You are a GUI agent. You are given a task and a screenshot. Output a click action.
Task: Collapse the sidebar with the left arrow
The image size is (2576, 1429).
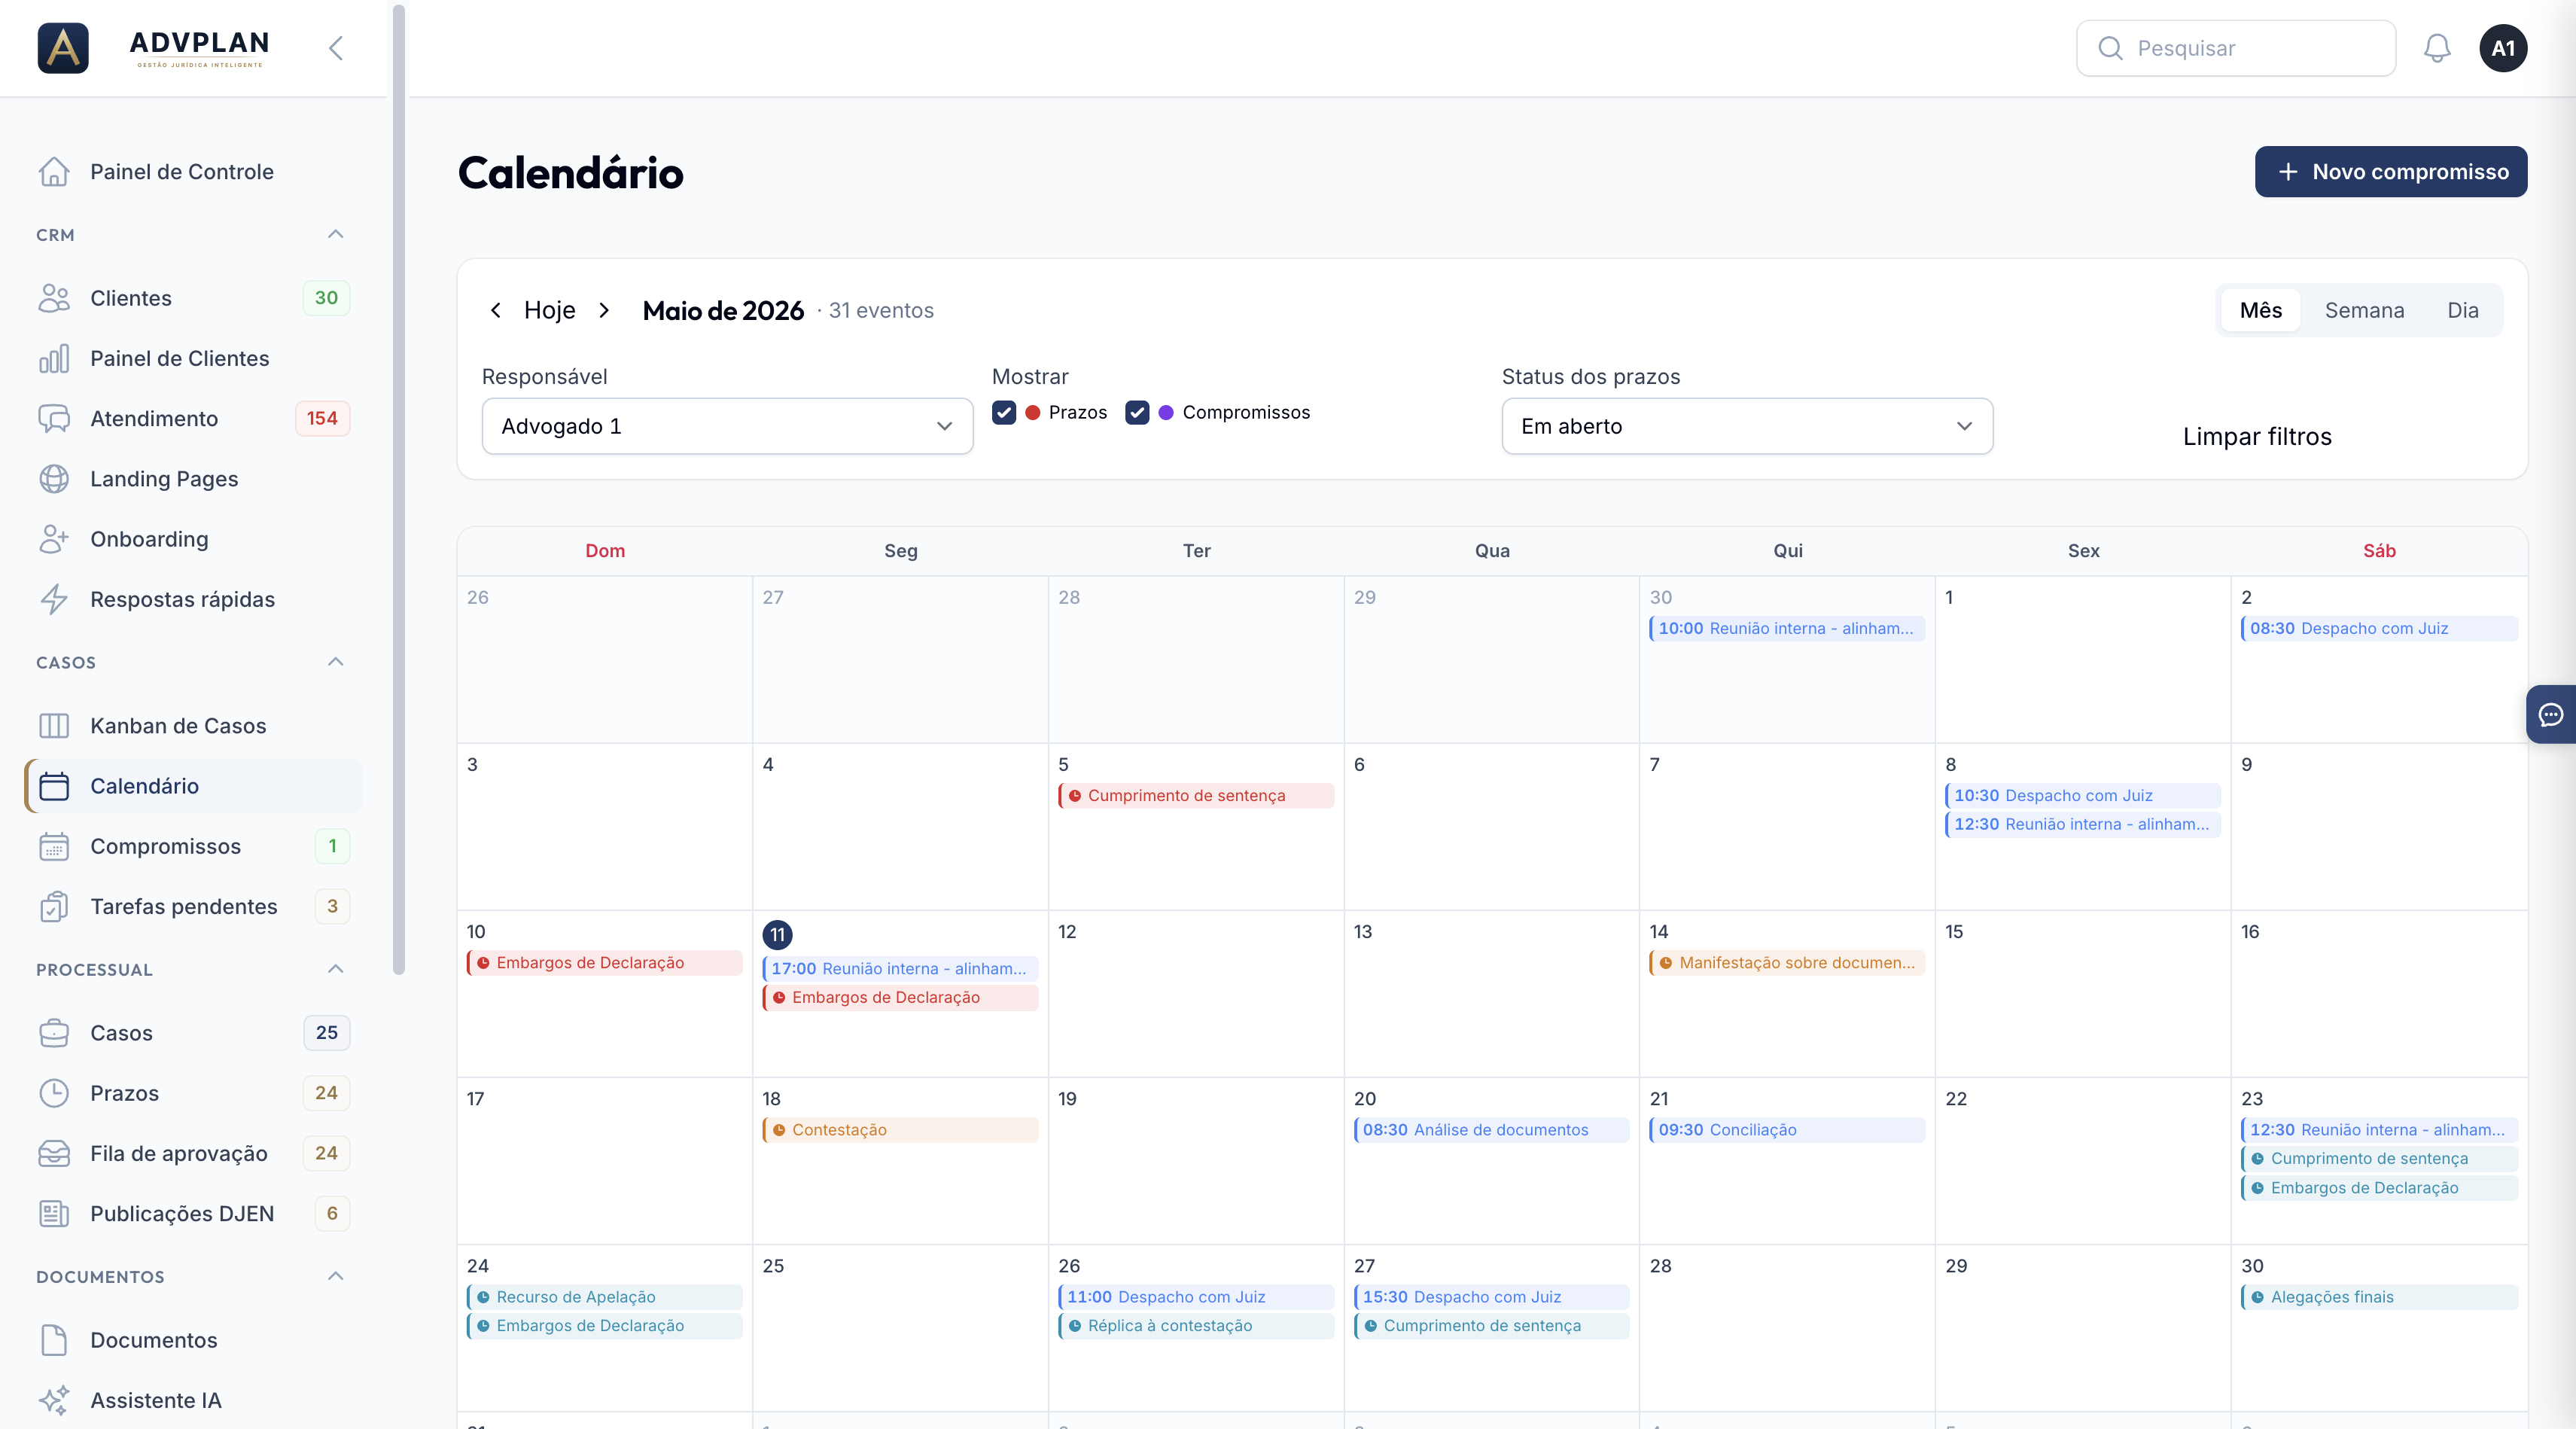(336, 48)
